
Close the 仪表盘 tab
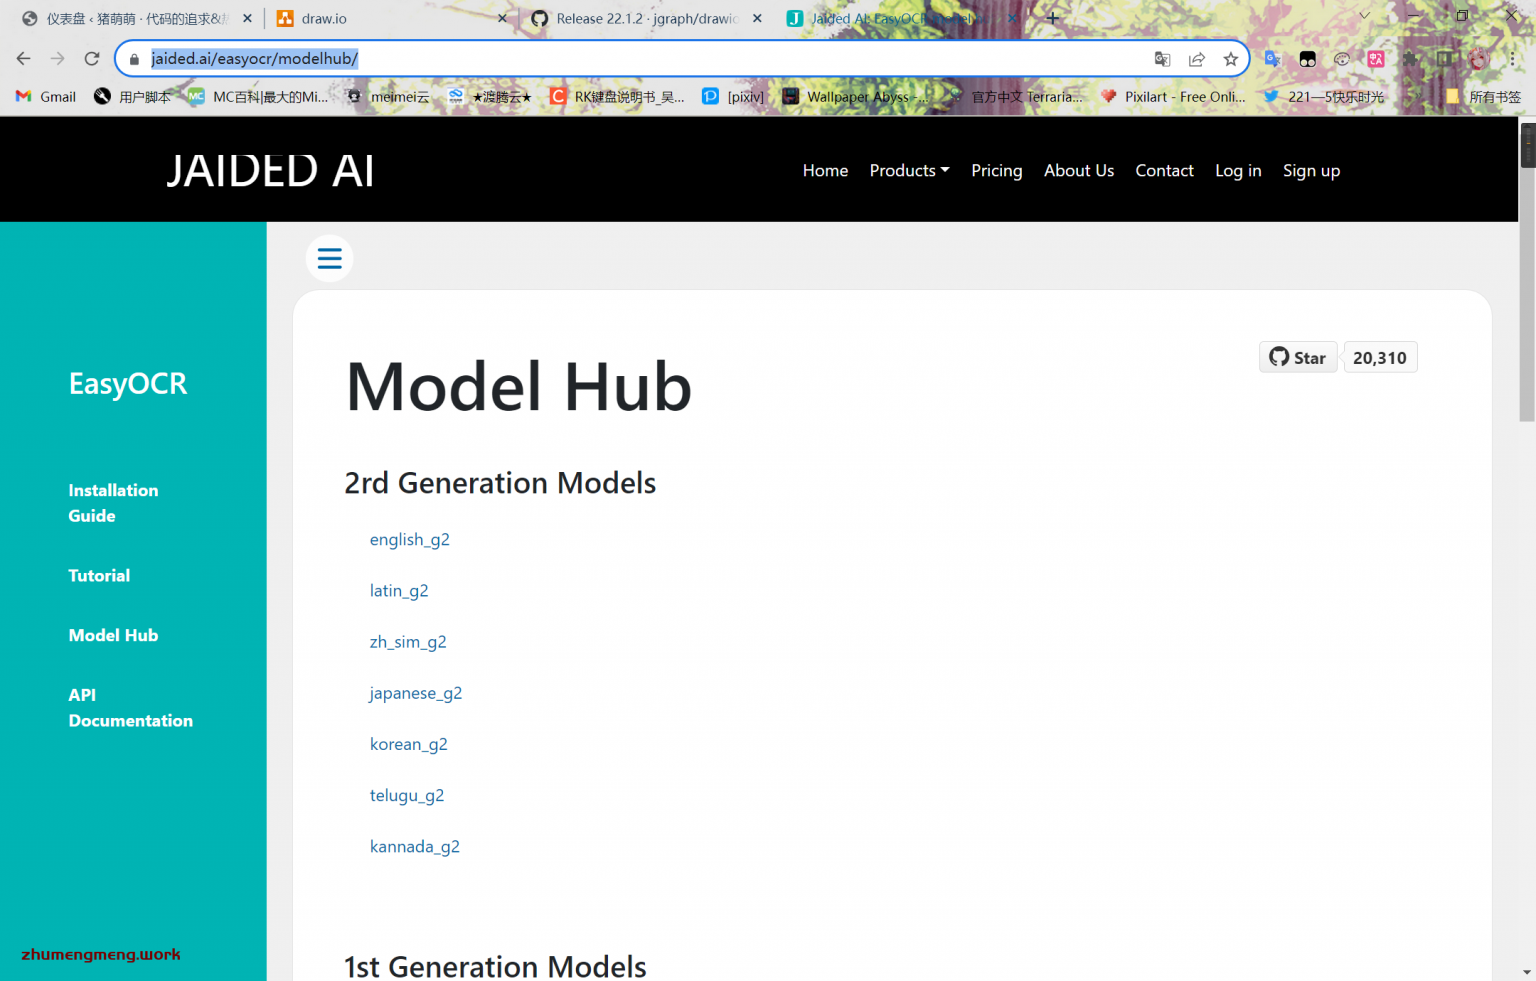pos(247,18)
